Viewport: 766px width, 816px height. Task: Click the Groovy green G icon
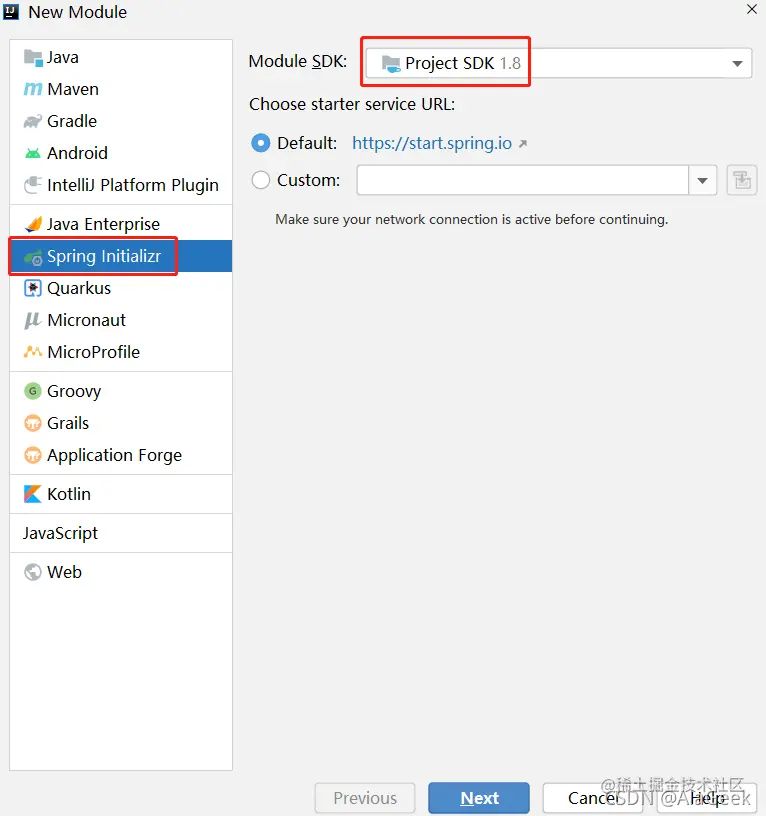[x=33, y=391]
